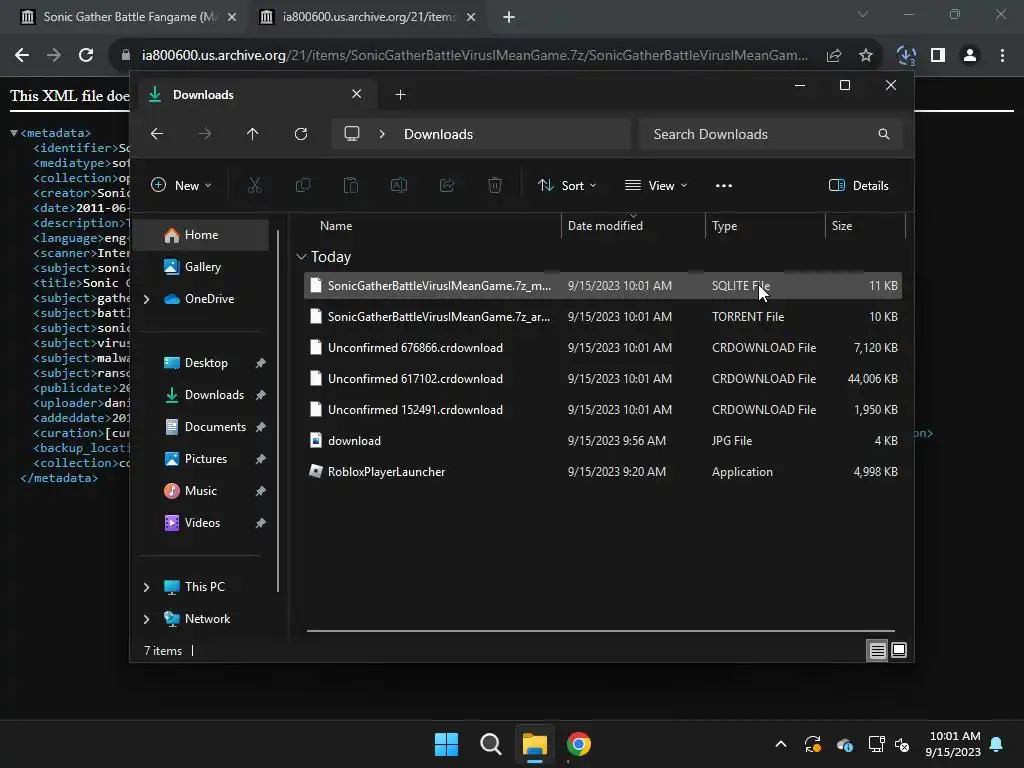Click File Explorer taskbar icon

[x=534, y=744]
